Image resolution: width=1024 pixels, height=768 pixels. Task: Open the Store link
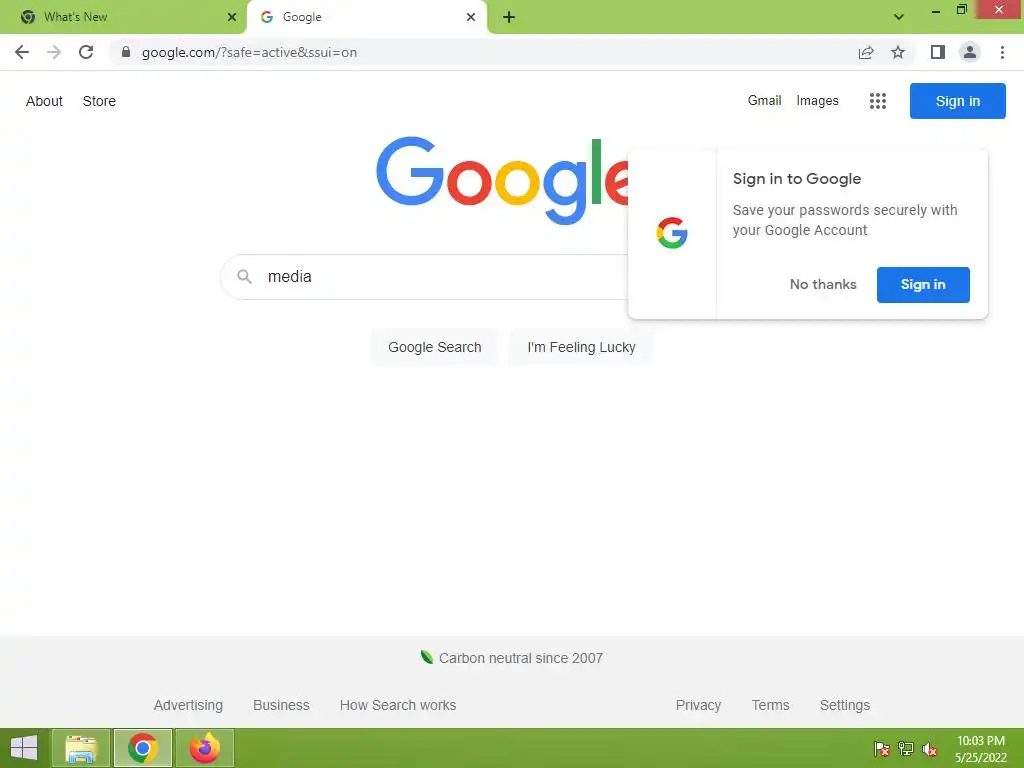(99, 101)
